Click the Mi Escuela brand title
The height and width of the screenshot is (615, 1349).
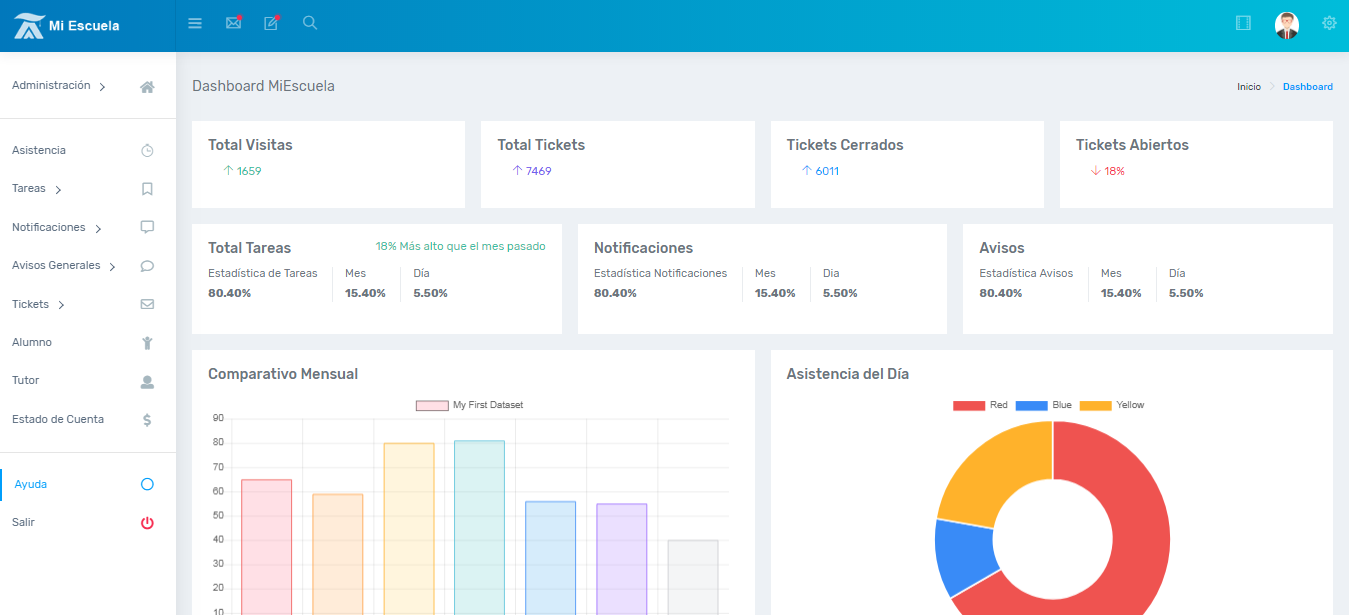tap(84, 26)
